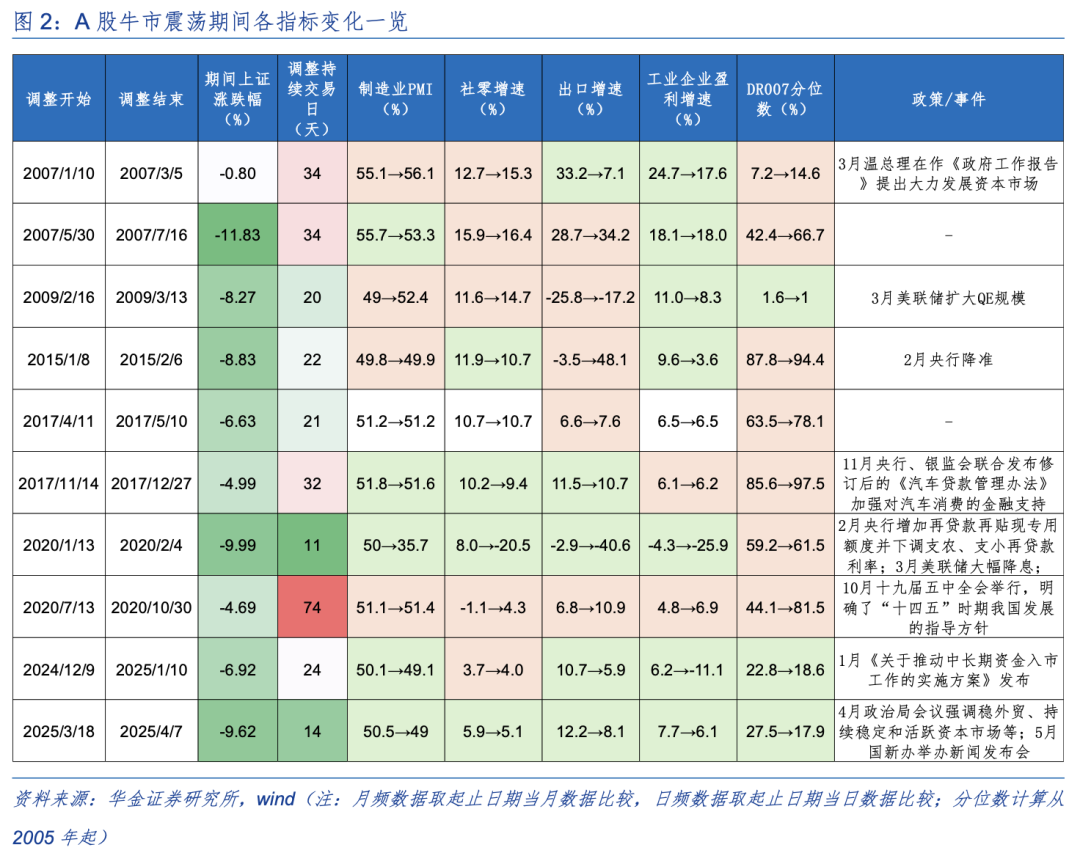1080x864 pixels.
Task: Click the 制造业PMI column header
Action: pyautogui.click(x=395, y=97)
